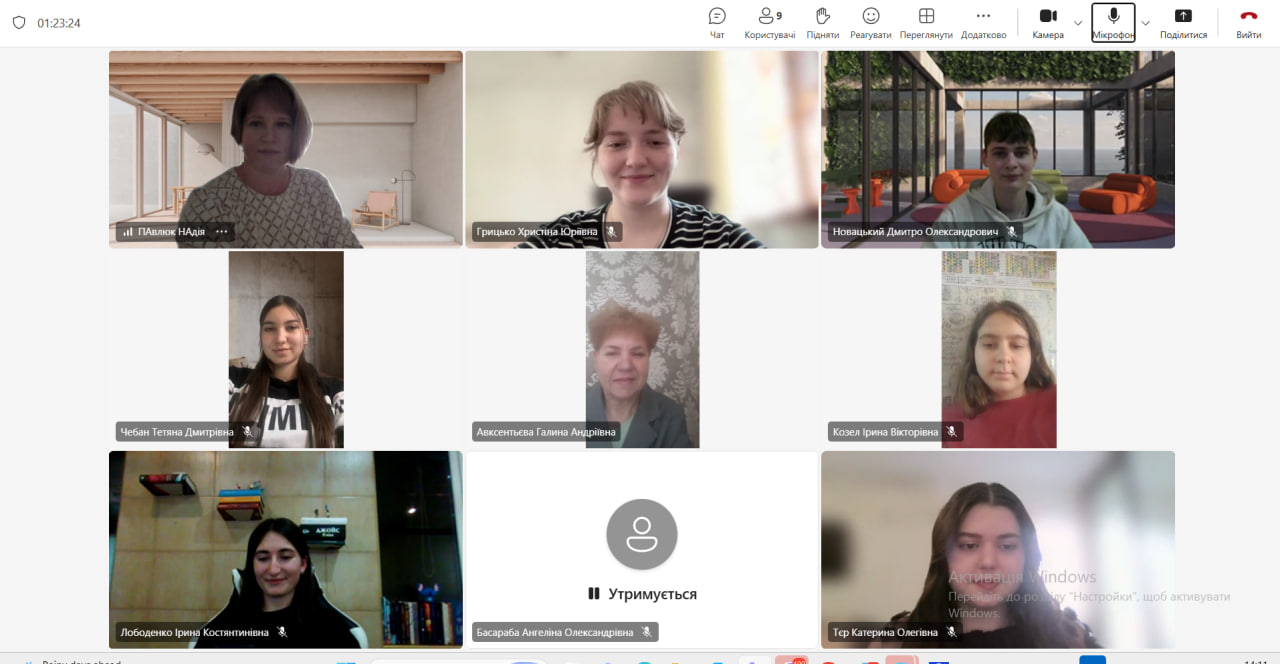The width and height of the screenshot is (1280, 664).
Task: Click signal strength icon on ПАвлюк НАдія tile
Action: click(x=127, y=232)
